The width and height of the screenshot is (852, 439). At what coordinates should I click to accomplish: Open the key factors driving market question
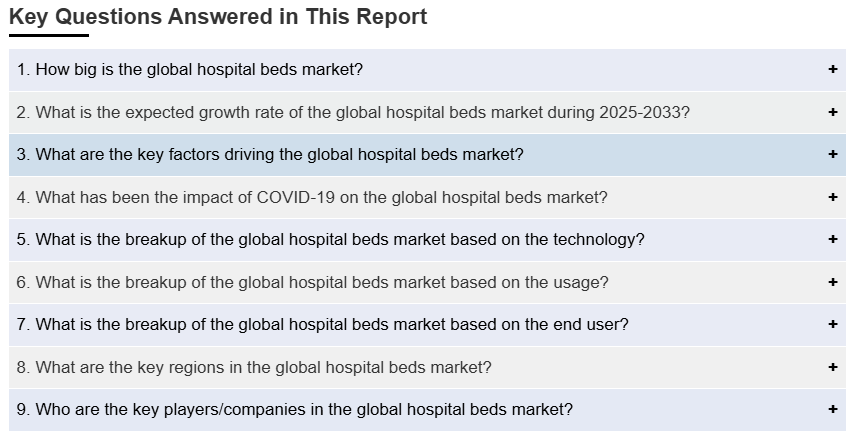pos(270,155)
